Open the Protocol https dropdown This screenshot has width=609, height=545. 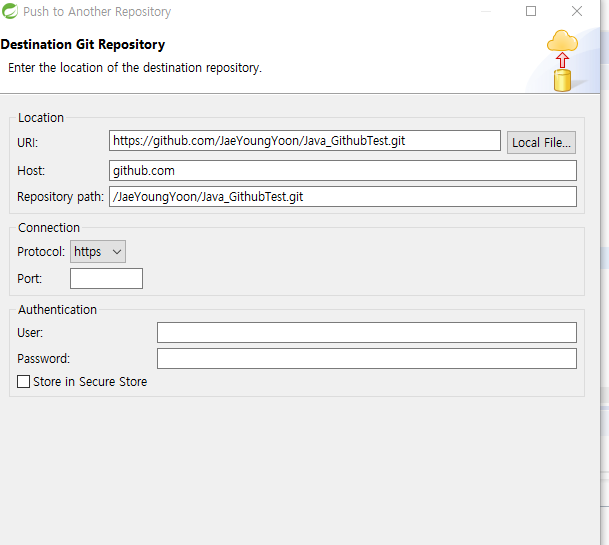point(98,252)
